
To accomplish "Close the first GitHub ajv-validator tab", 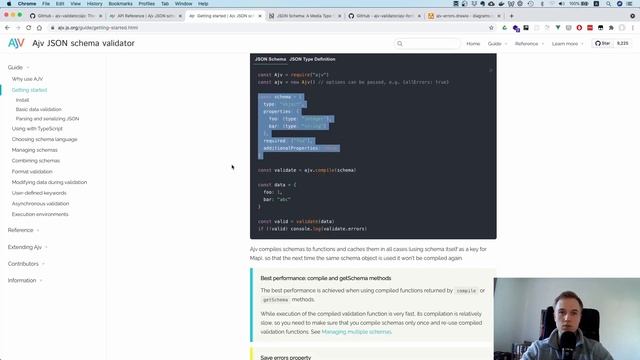I will point(100,16).
